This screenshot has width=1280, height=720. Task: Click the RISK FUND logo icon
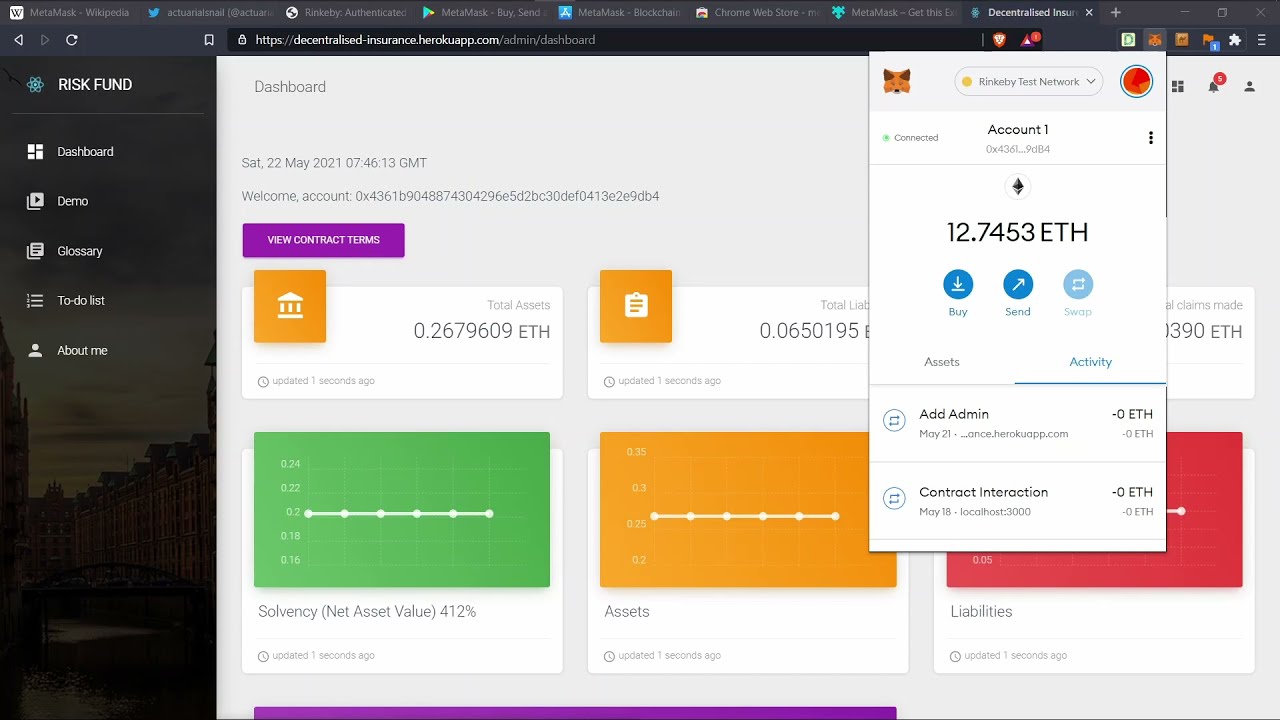point(36,85)
